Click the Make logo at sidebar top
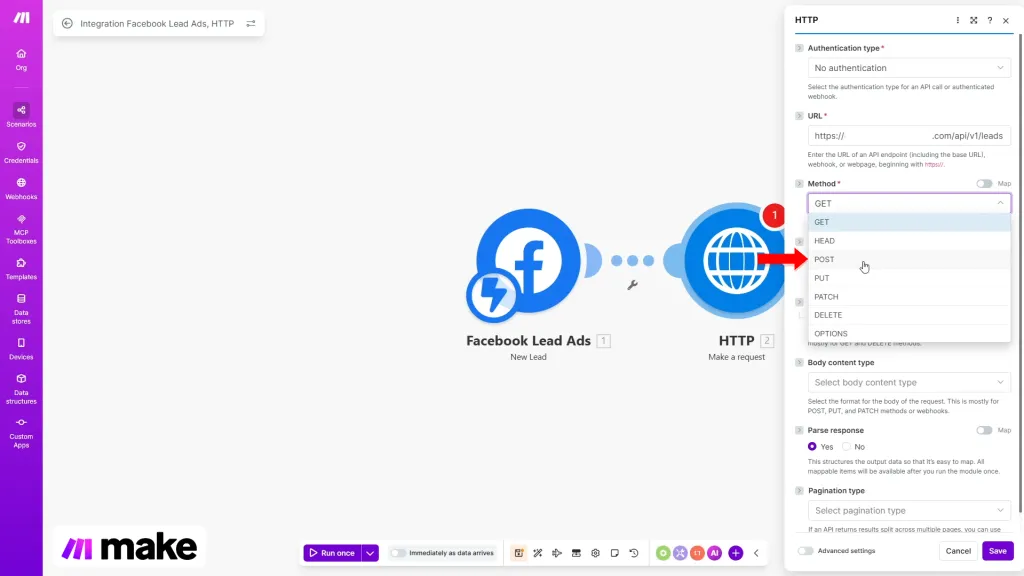 pyautogui.click(x=22, y=18)
